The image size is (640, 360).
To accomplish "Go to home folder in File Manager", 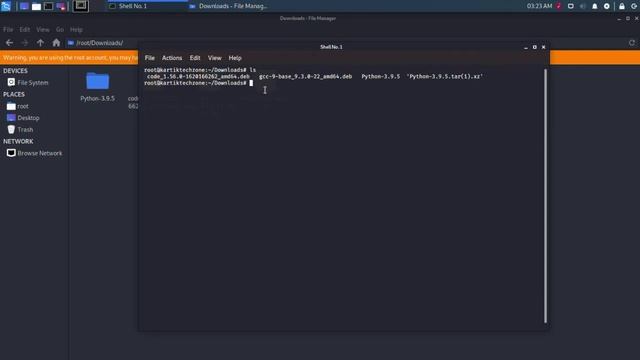I will click(56, 42).
